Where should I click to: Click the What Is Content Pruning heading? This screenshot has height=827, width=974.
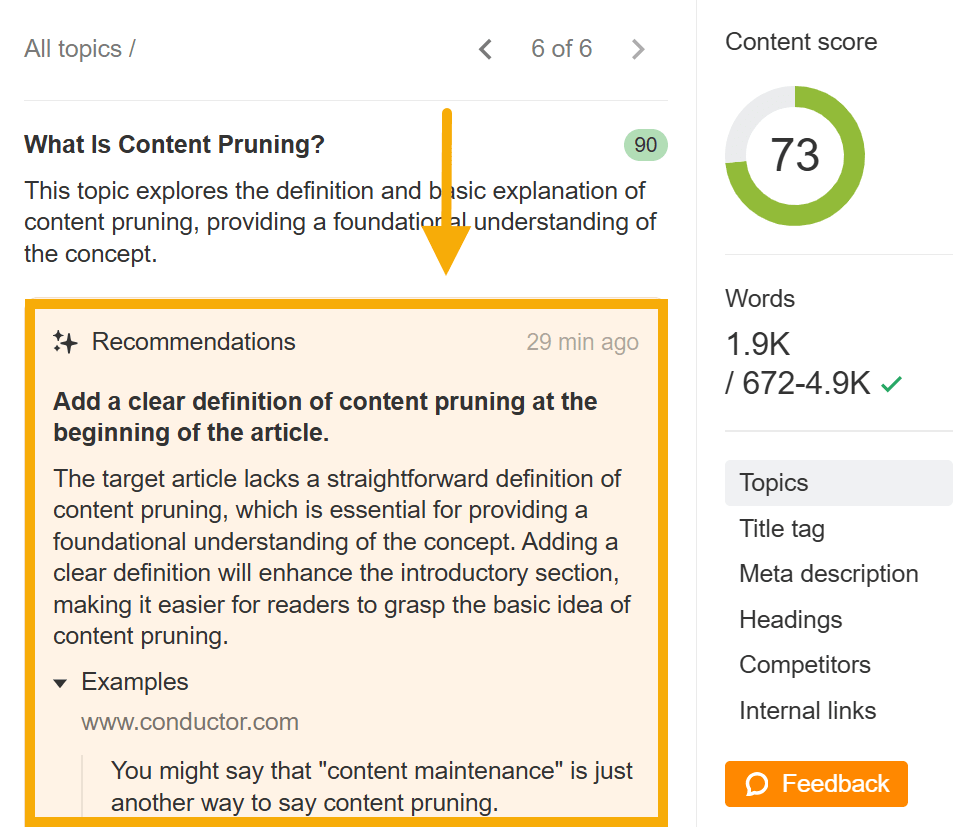pos(174,145)
